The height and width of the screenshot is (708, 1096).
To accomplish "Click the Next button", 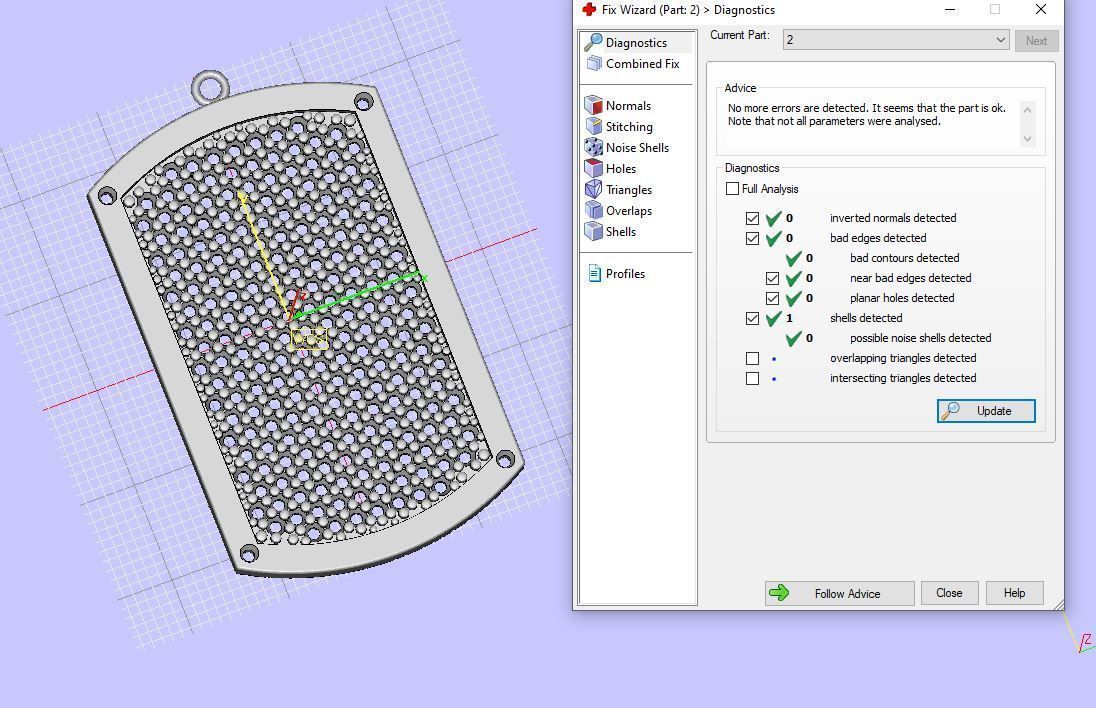I will 1037,41.
